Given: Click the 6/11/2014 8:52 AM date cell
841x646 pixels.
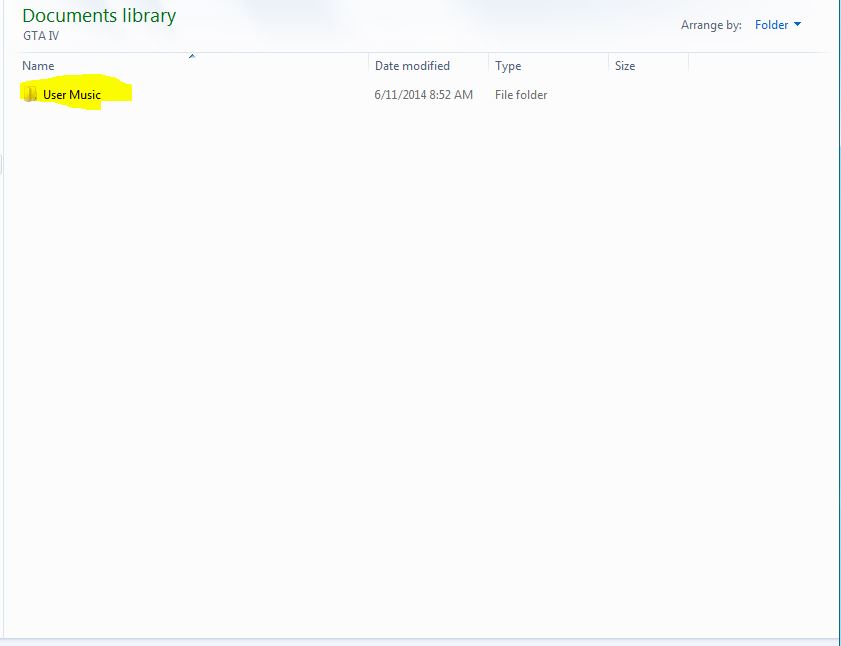Looking at the screenshot, I should tap(424, 94).
